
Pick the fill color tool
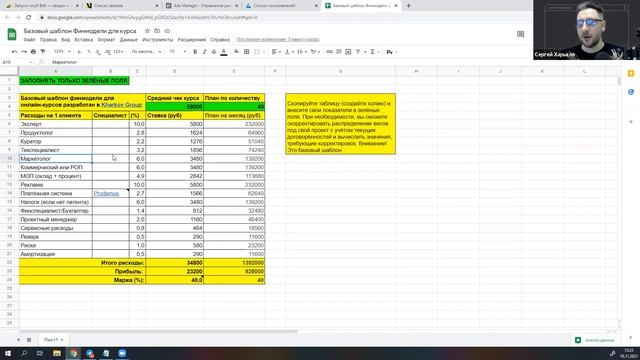point(236,52)
